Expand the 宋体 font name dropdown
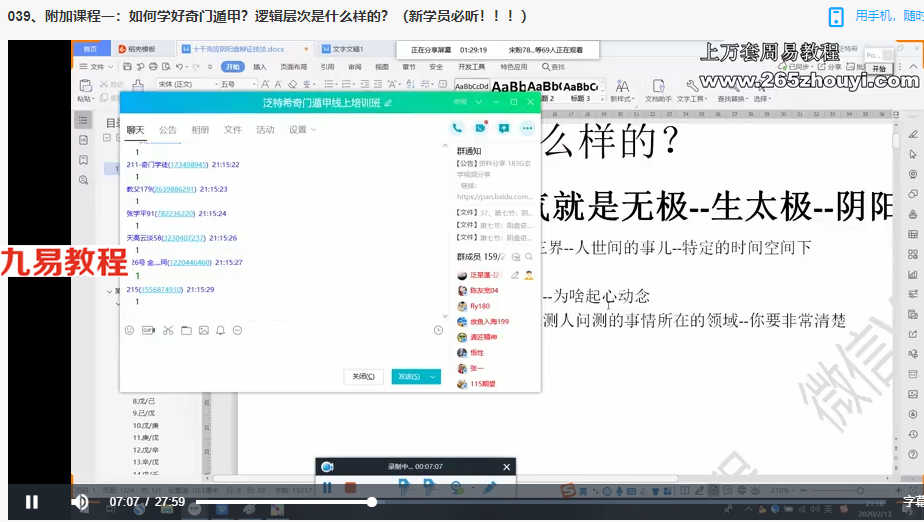924x522 pixels. pos(214,84)
